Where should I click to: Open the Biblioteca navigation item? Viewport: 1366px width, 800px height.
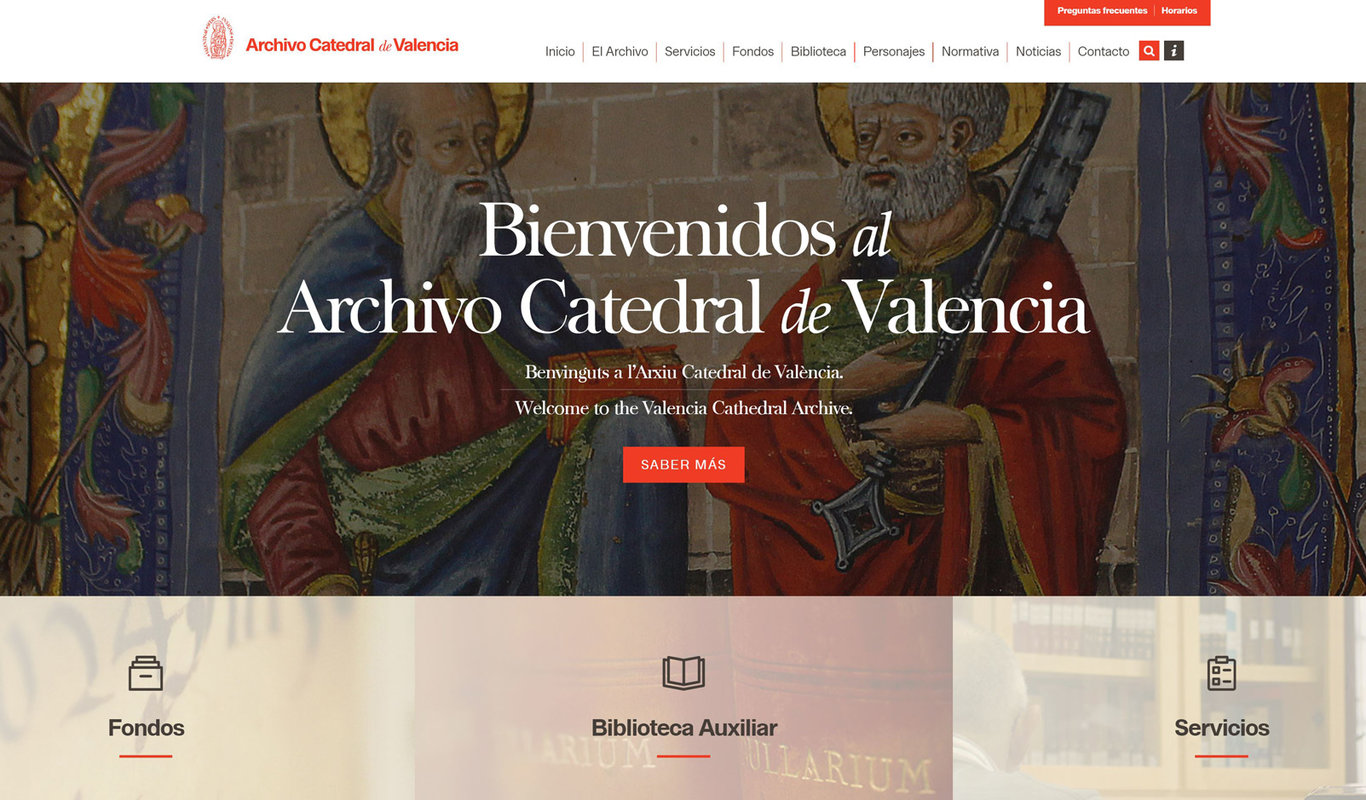point(818,51)
